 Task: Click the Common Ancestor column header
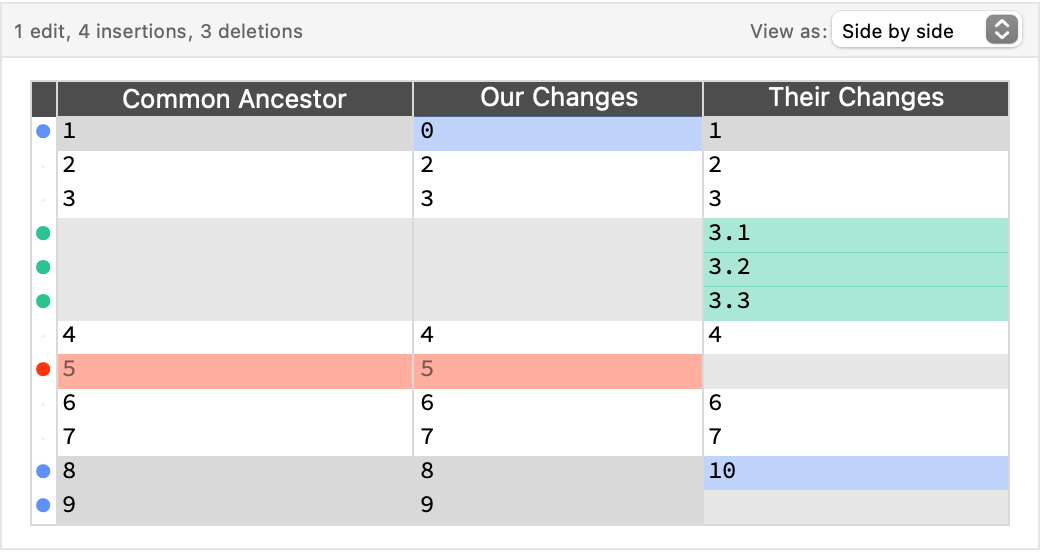tap(234, 99)
